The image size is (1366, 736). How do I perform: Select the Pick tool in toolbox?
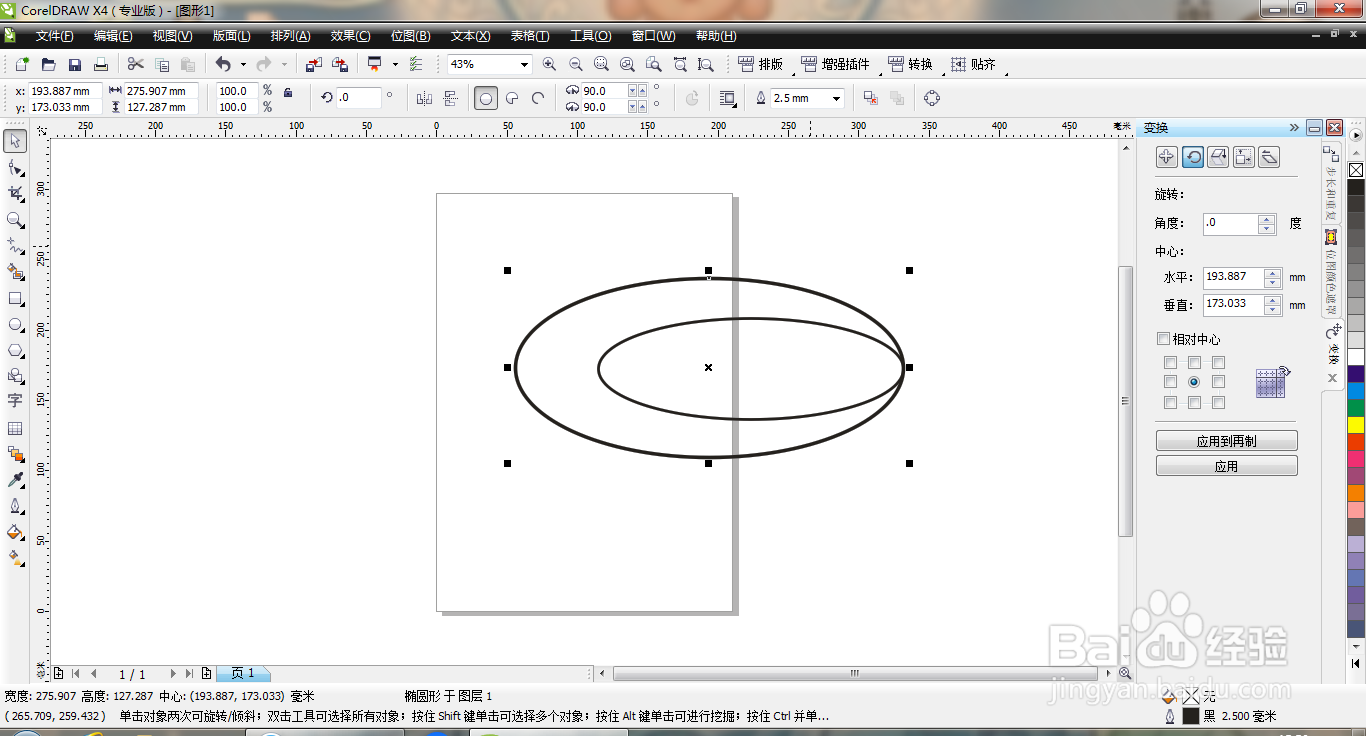[15, 141]
